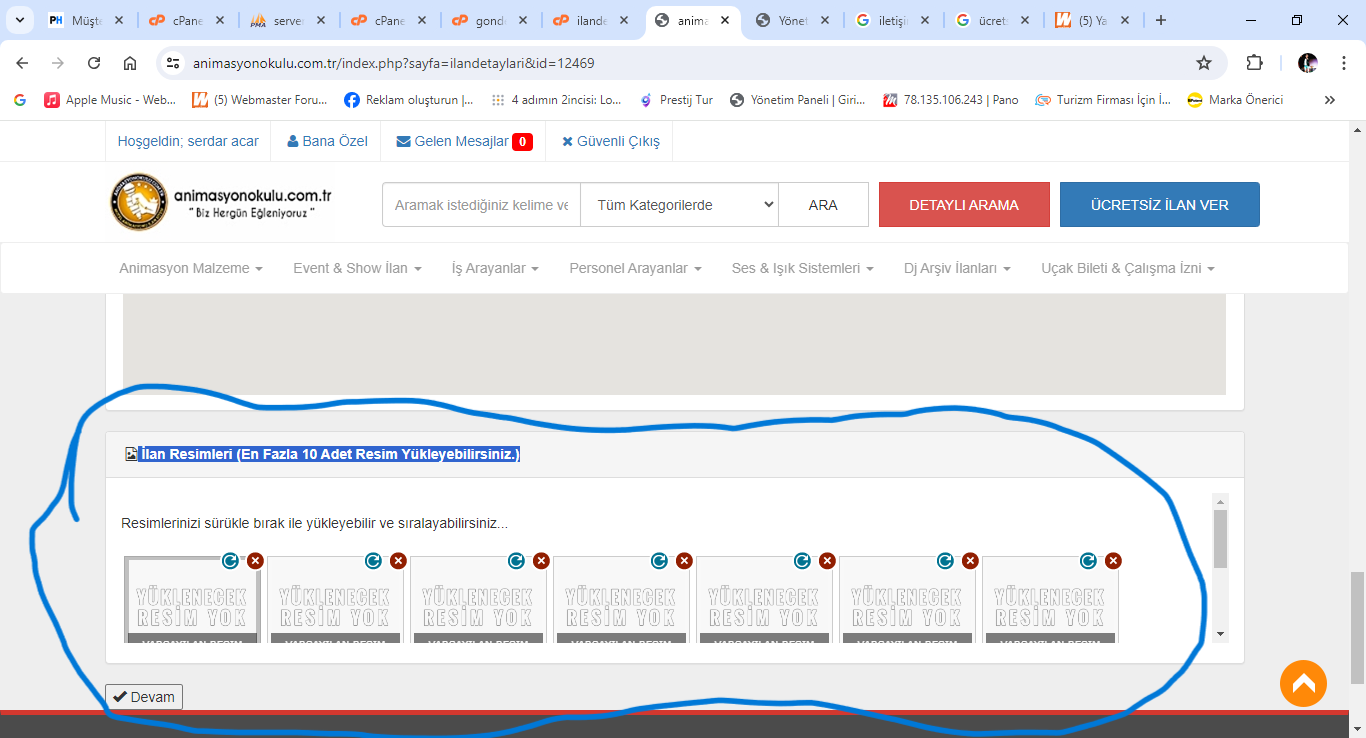This screenshot has width=1366, height=738.
Task: Delete the fourth image slot with red X
Action: point(684,561)
